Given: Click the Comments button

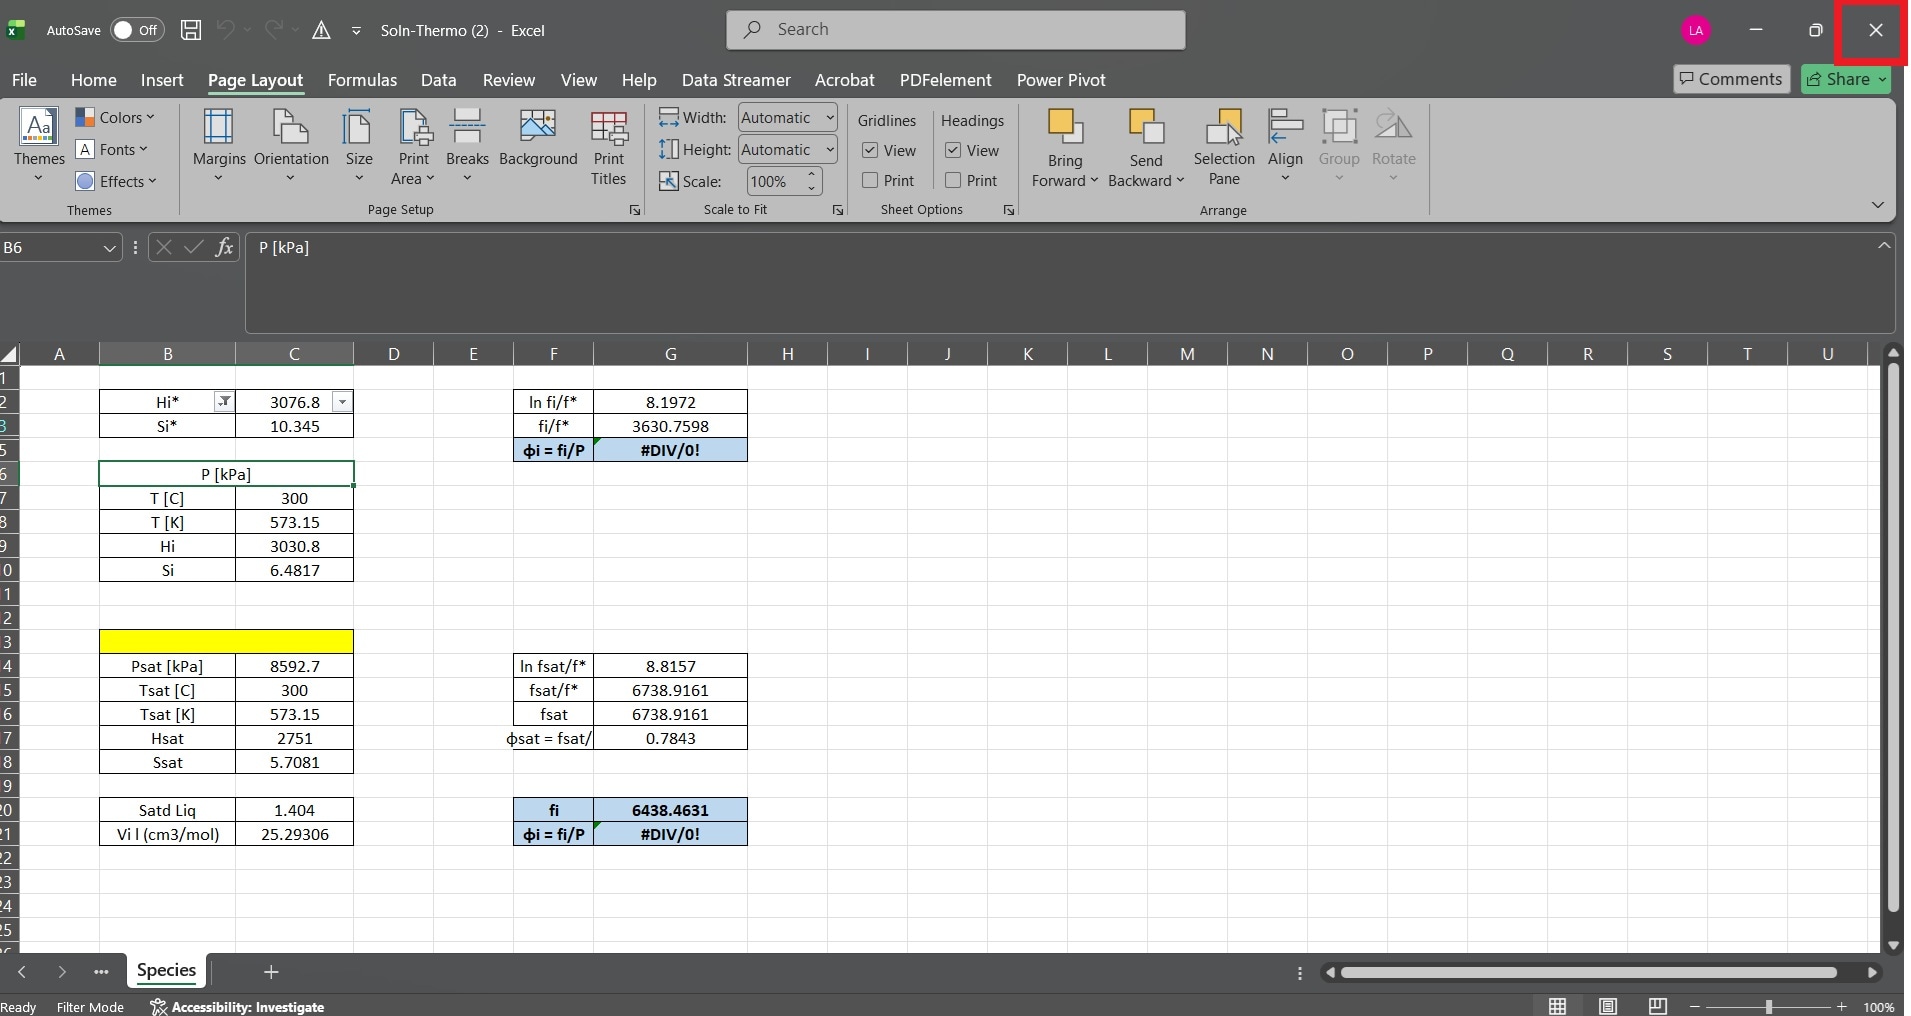Looking at the screenshot, I should (x=1730, y=79).
